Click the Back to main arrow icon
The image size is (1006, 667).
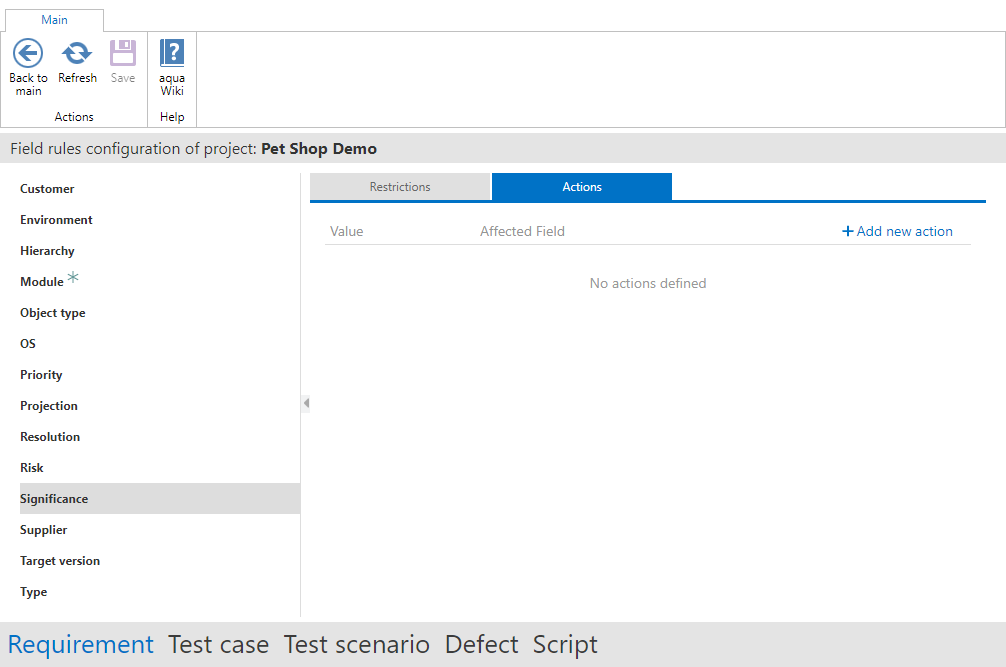[28, 53]
